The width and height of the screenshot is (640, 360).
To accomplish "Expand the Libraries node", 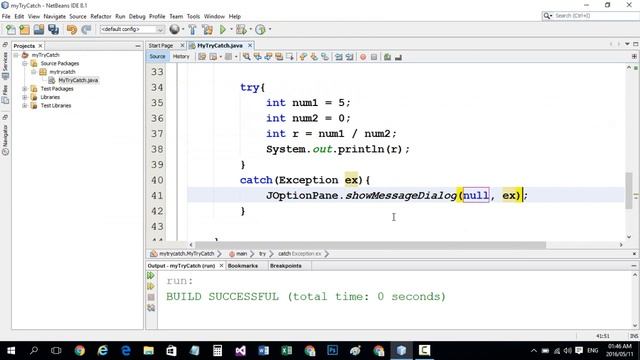I will click(24, 97).
